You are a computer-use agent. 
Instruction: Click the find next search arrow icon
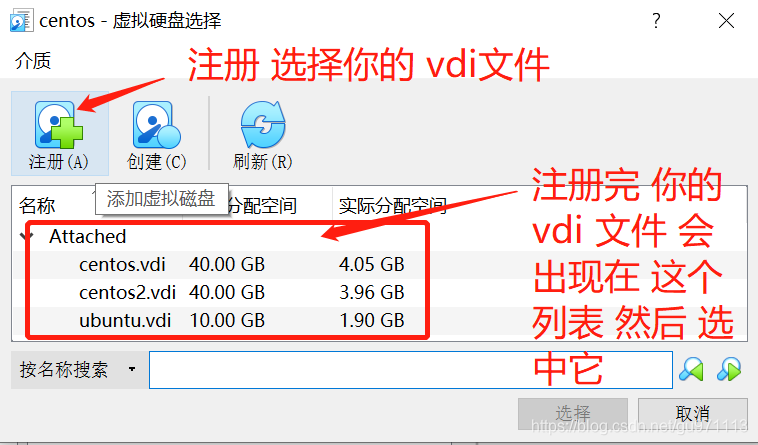(729, 370)
